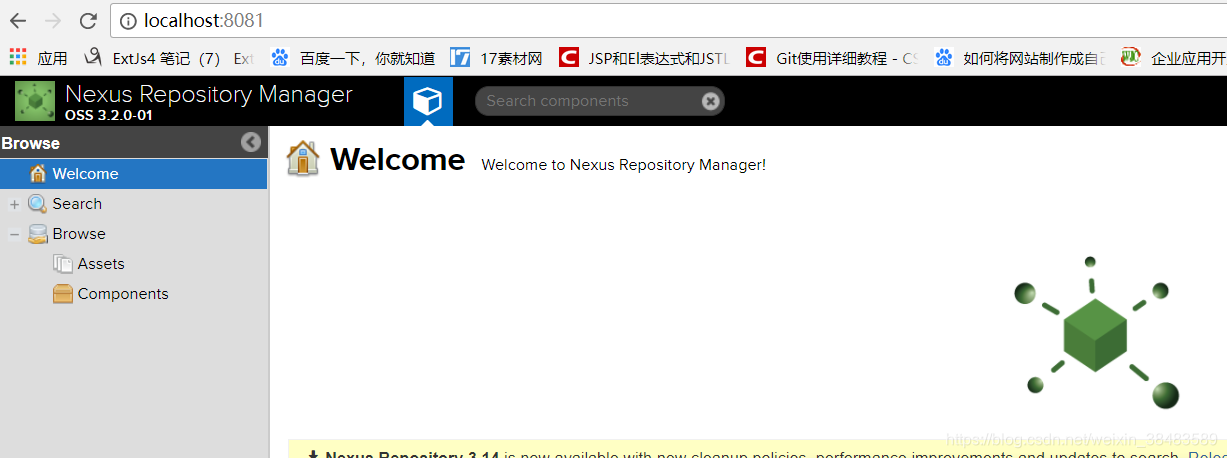Collapse the Browse side panel
Viewport: 1227px width, 458px height.
click(x=251, y=143)
